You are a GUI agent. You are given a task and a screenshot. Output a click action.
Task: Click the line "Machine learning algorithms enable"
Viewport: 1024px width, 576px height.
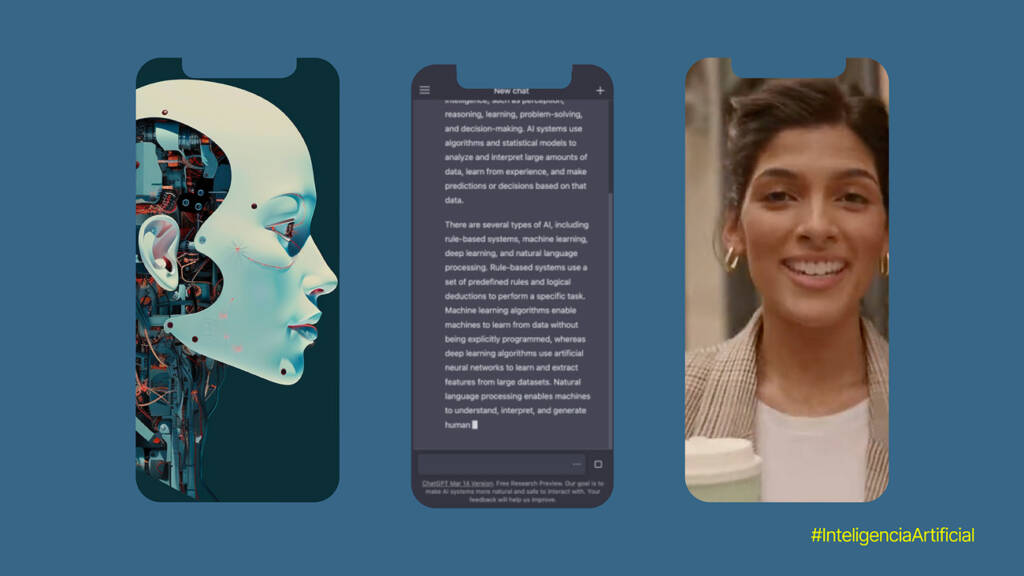point(511,310)
